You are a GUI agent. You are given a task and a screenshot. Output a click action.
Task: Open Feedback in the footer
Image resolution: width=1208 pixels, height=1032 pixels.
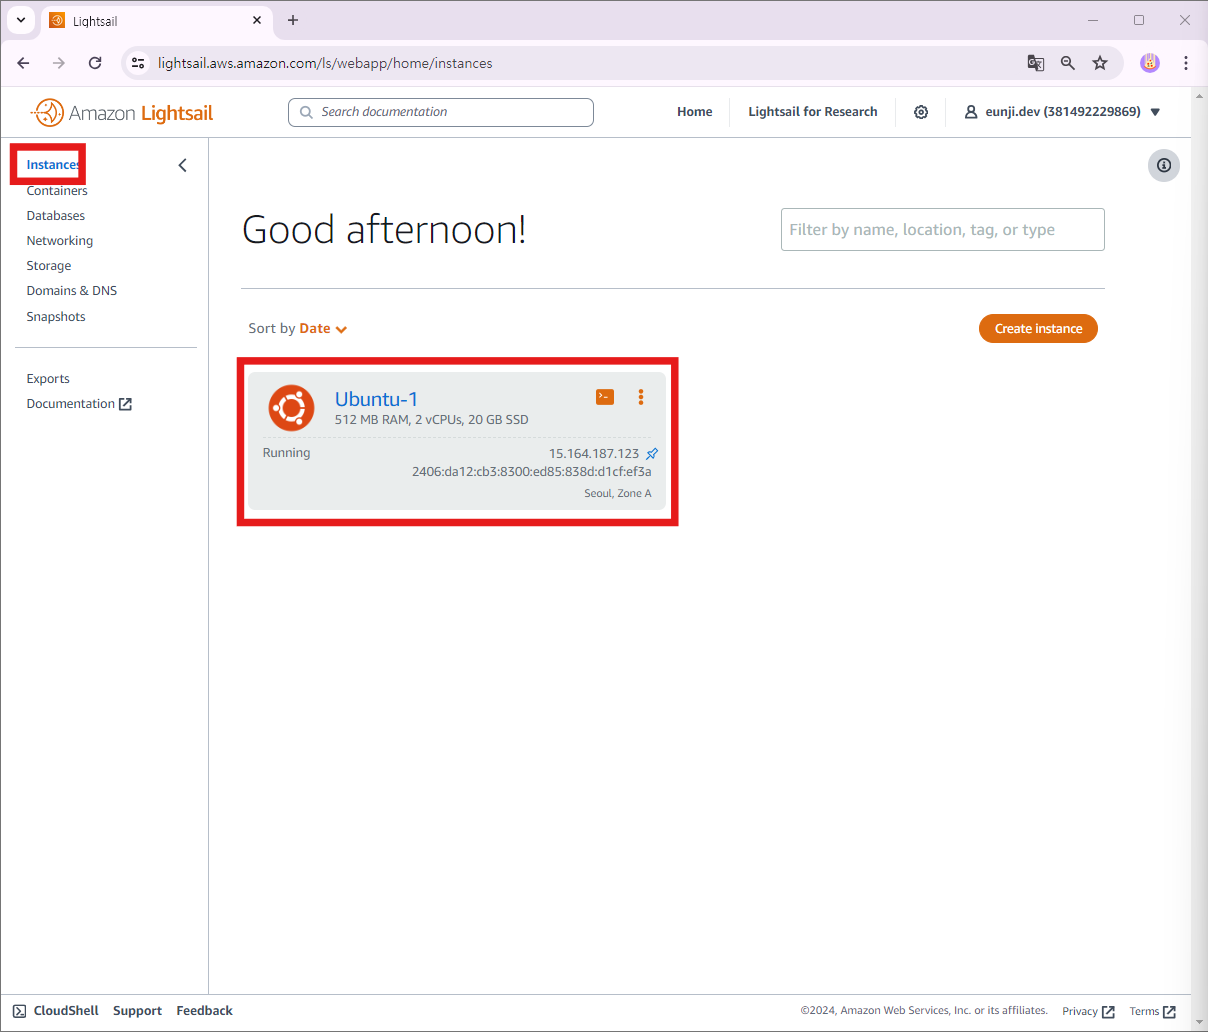[205, 1011]
